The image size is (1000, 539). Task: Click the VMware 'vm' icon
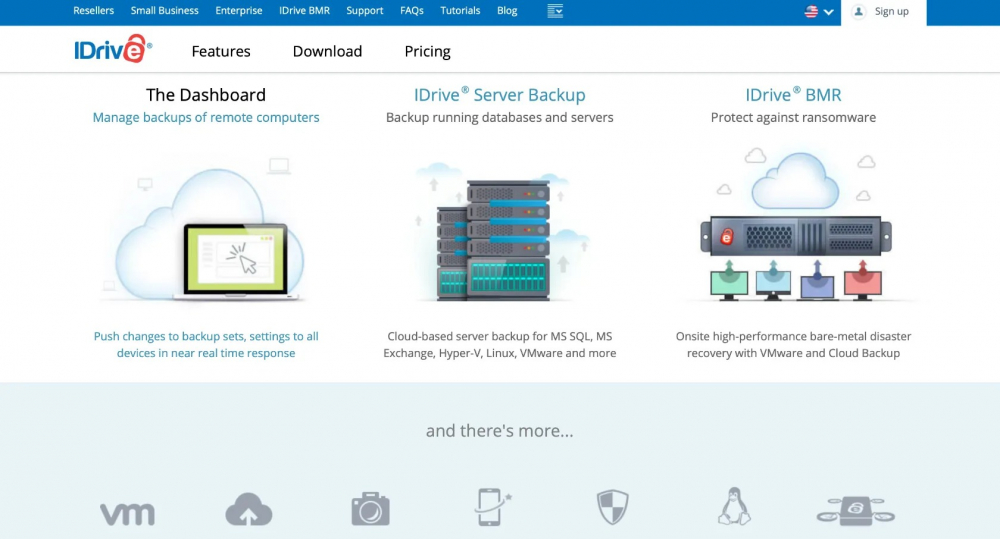point(127,514)
